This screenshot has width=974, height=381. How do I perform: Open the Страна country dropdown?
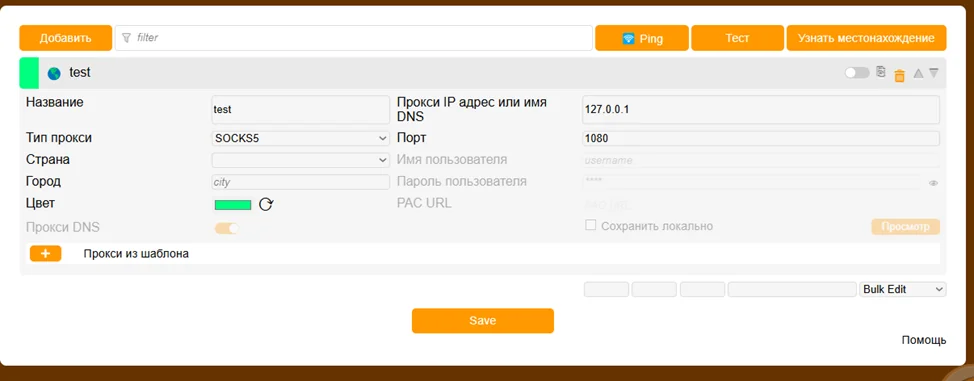point(301,160)
